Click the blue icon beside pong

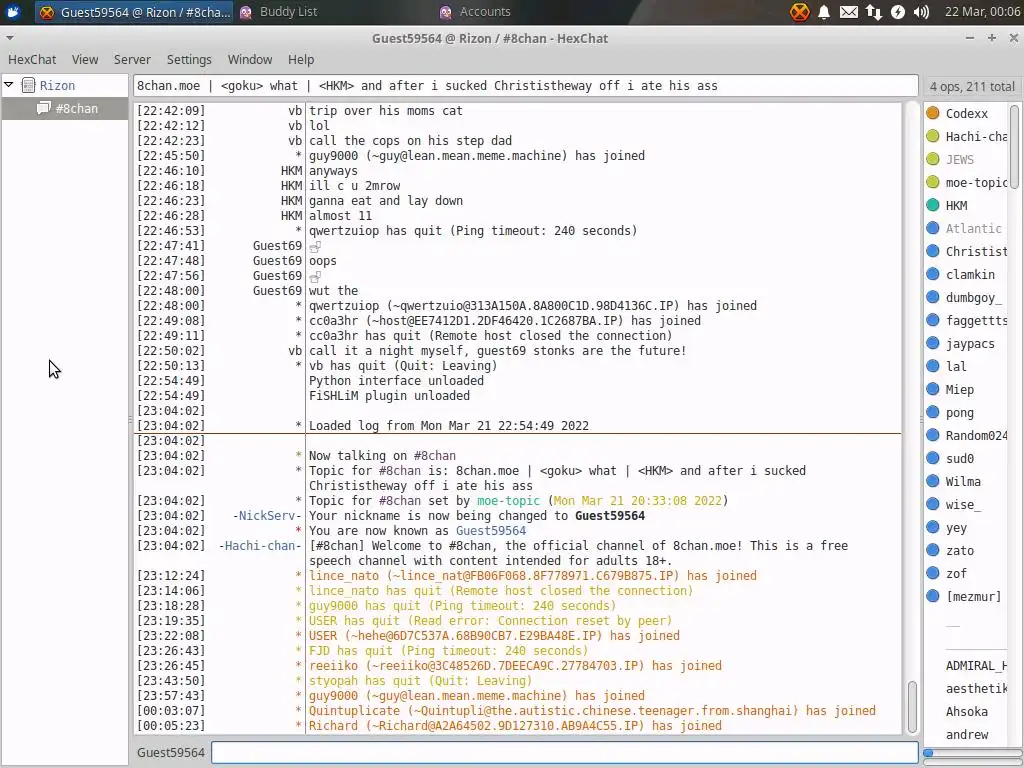933,412
